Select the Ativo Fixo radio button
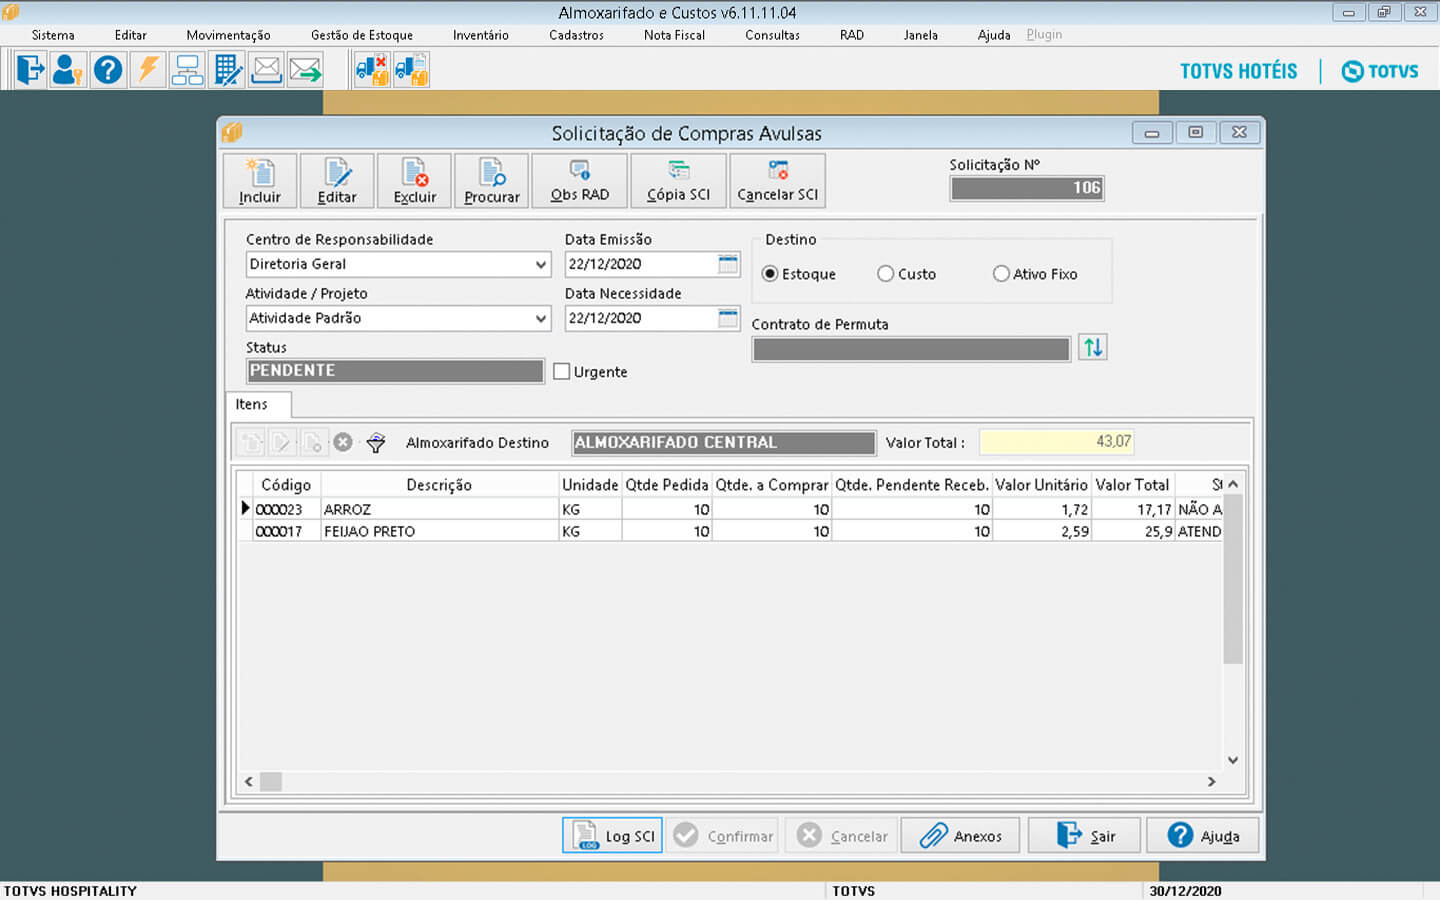Image resolution: width=1440 pixels, height=900 pixels. click(1001, 274)
